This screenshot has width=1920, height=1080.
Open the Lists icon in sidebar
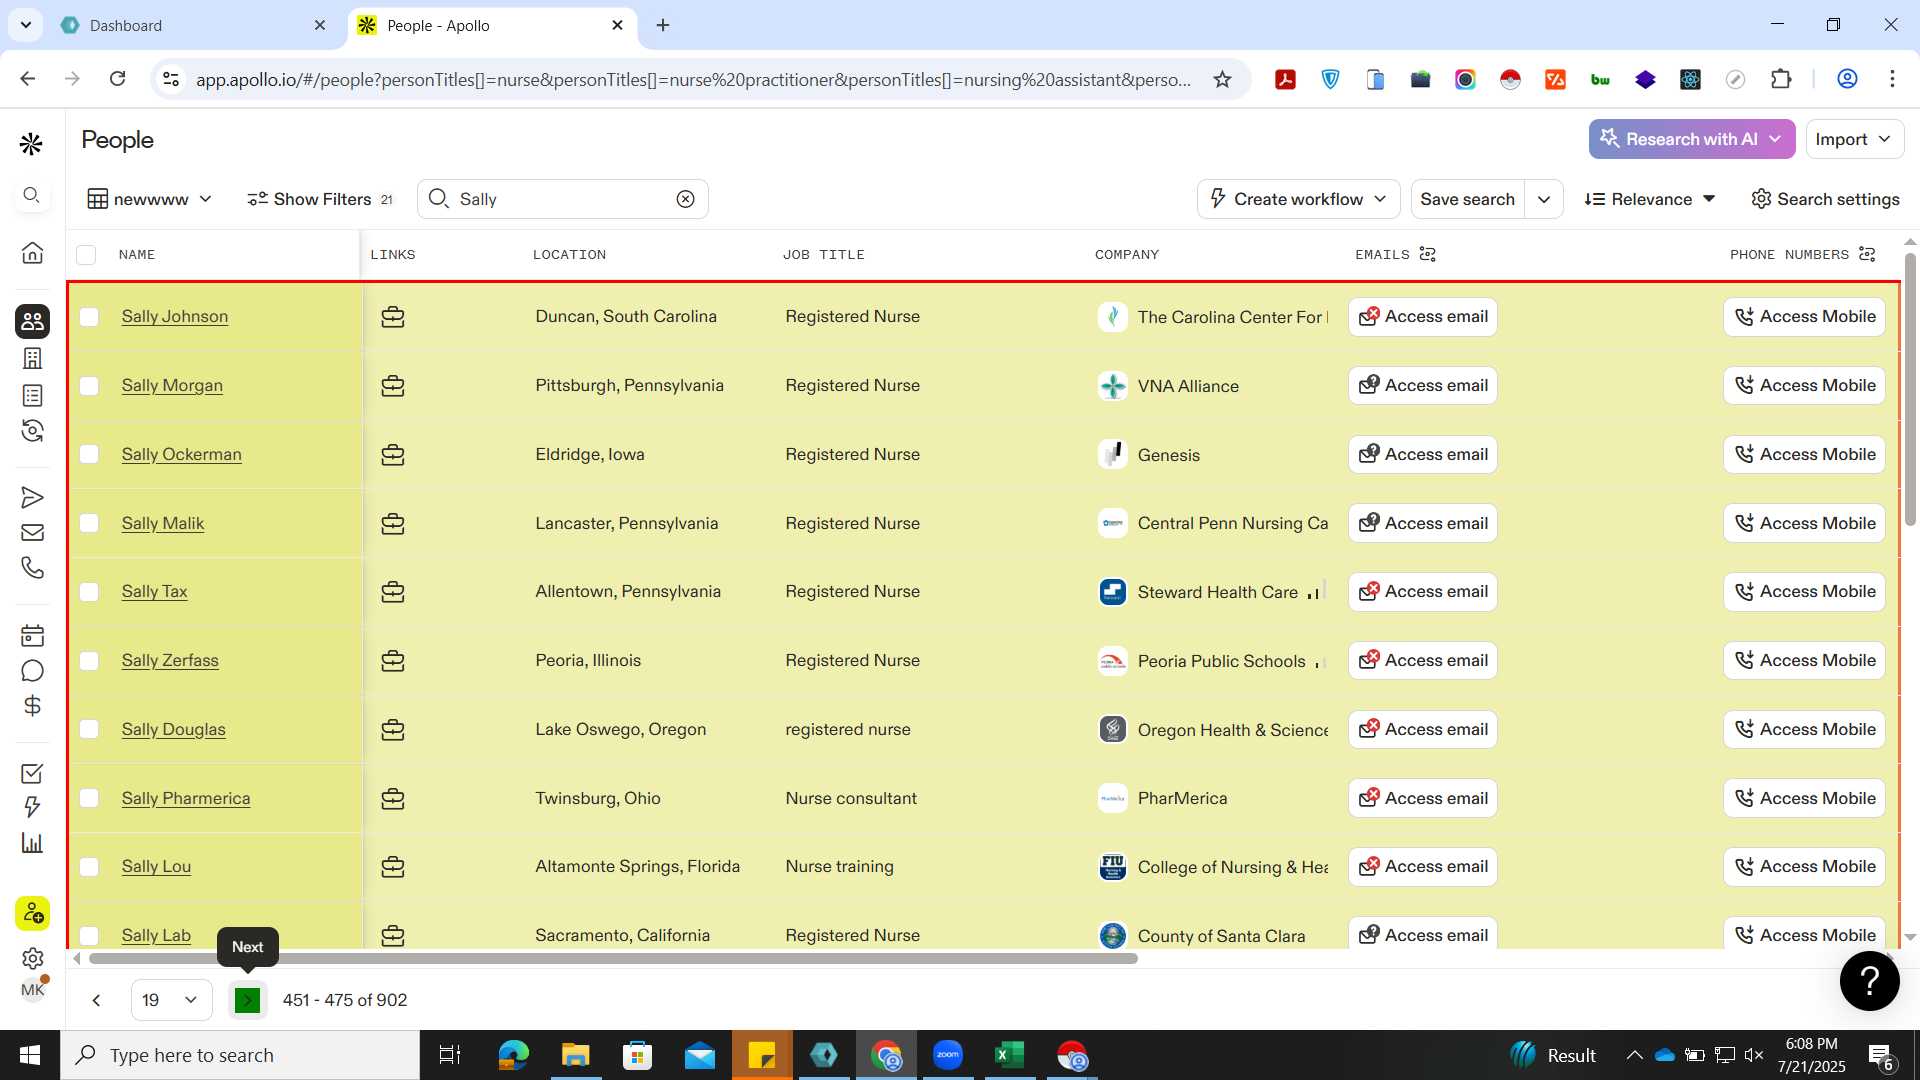[32, 396]
